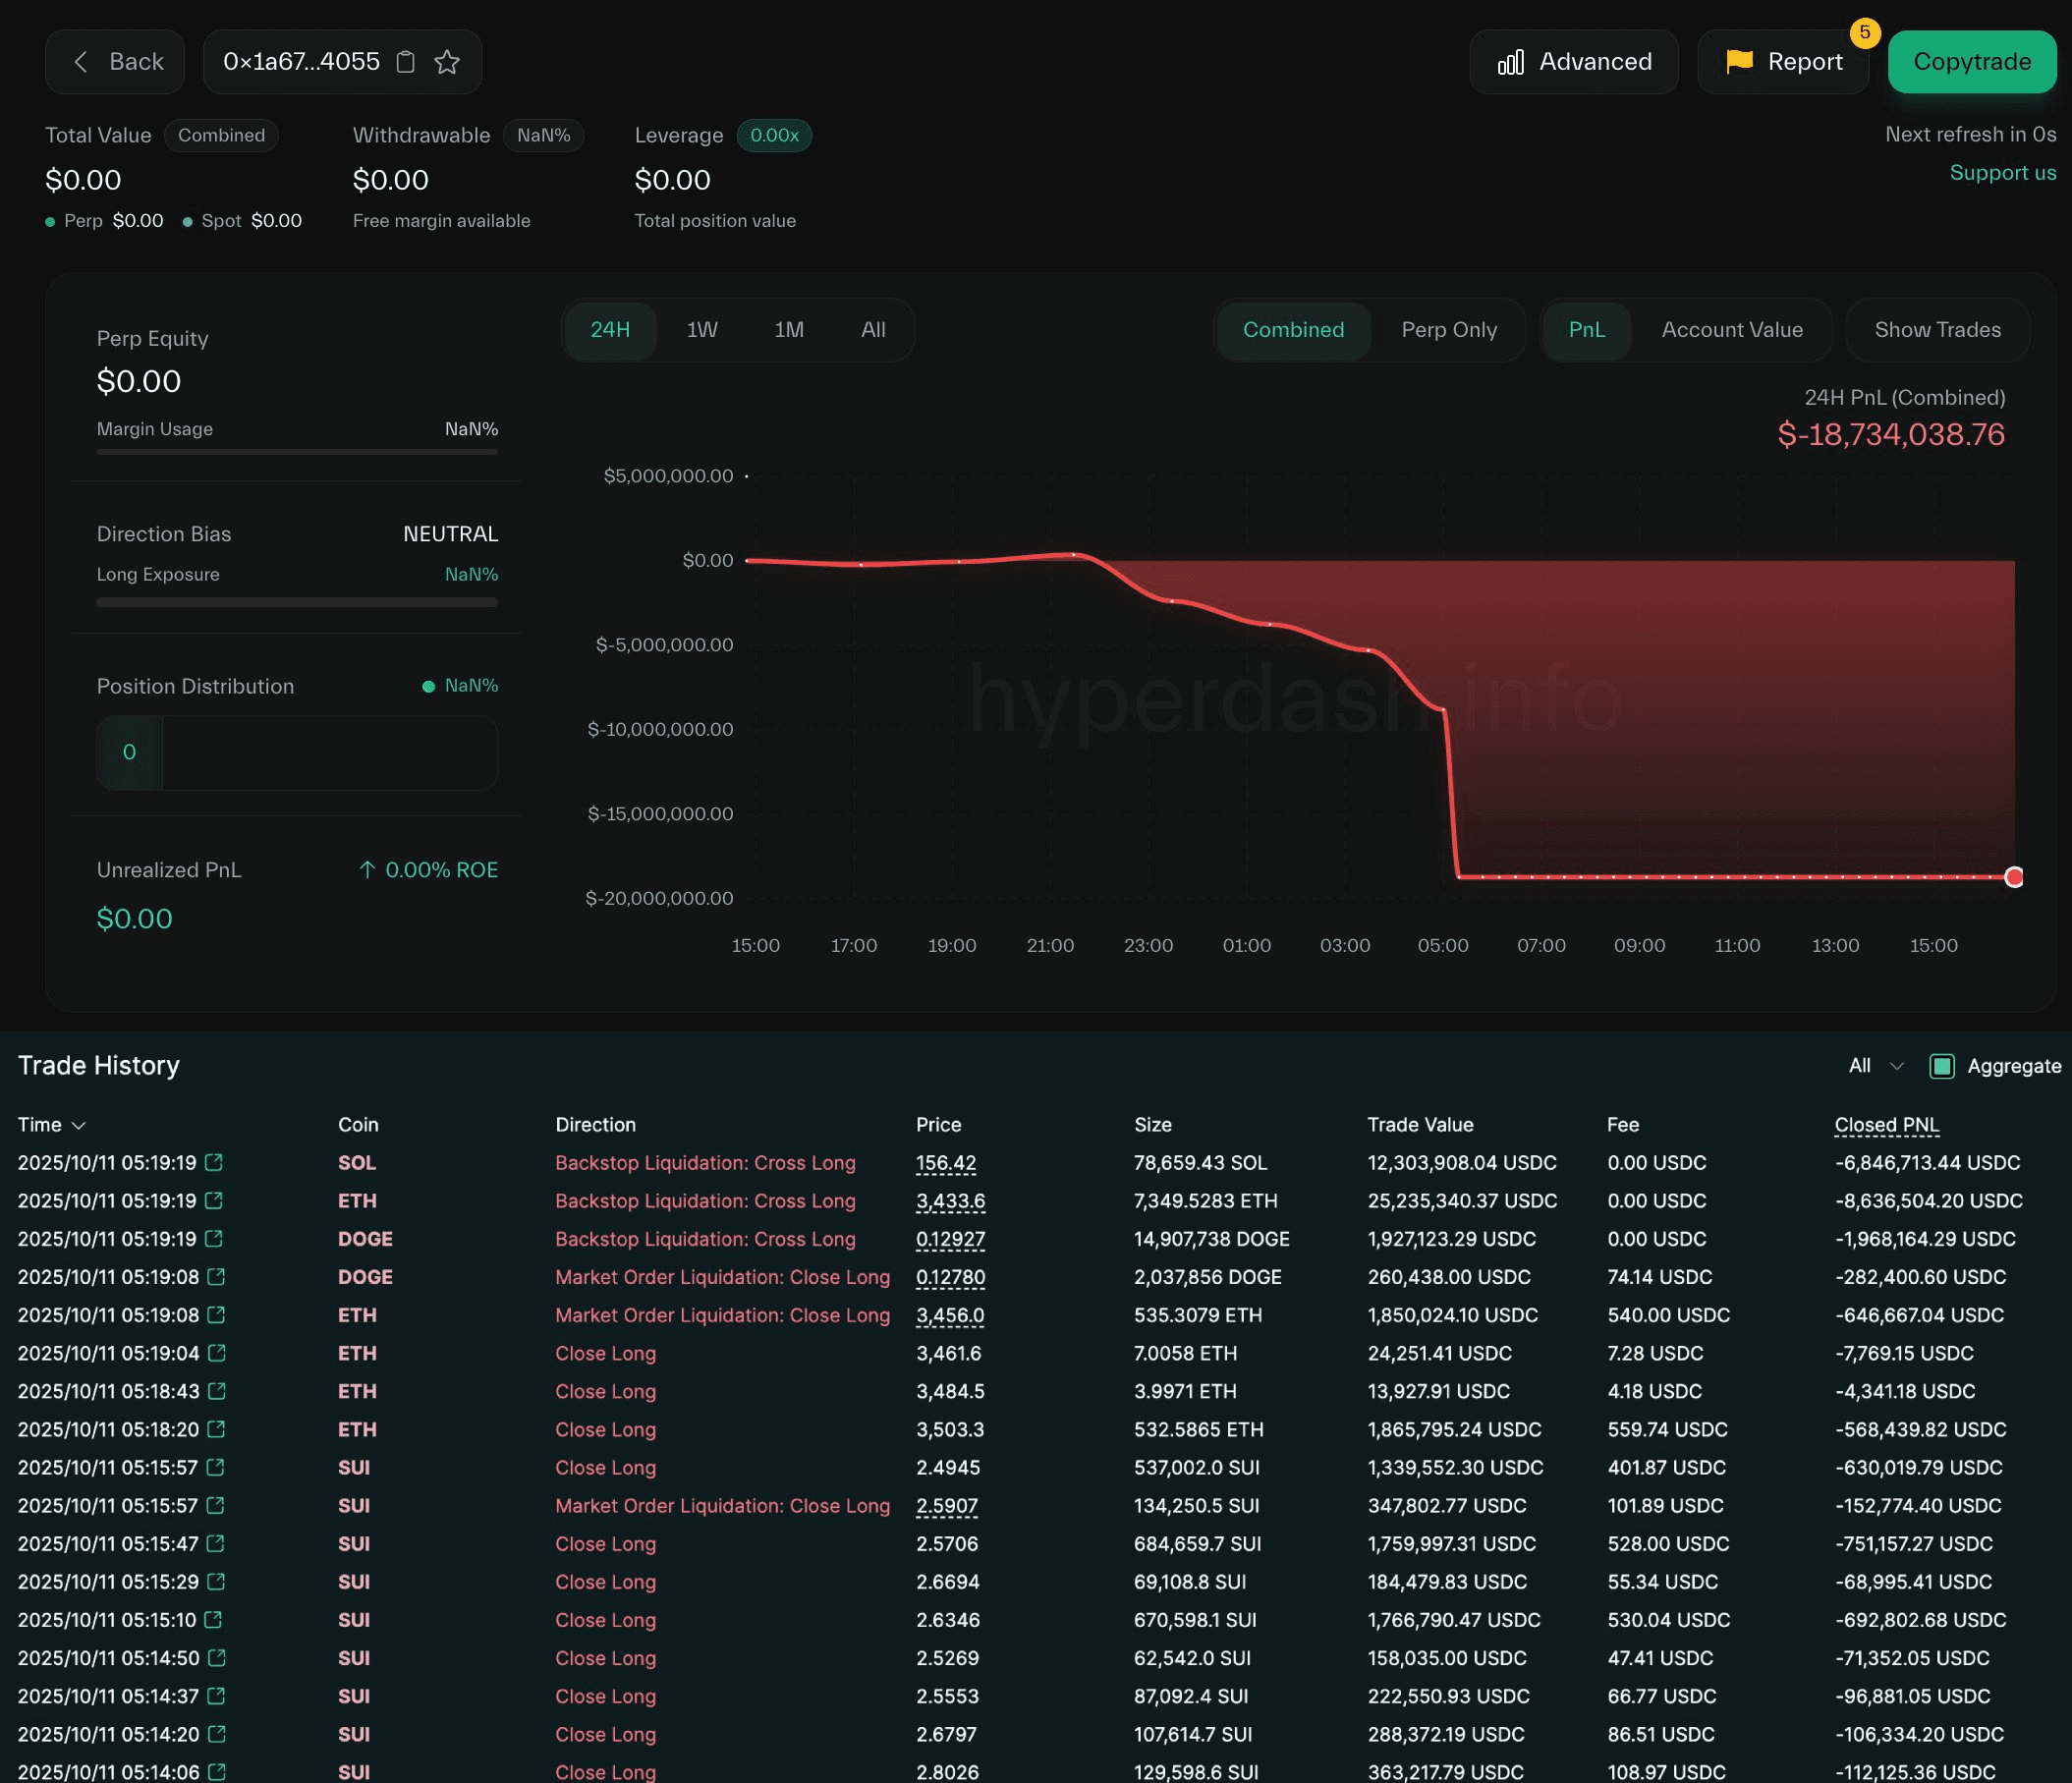The image size is (2072, 1783).
Task: Sort trades by Time column chevron
Action: pos(79,1125)
